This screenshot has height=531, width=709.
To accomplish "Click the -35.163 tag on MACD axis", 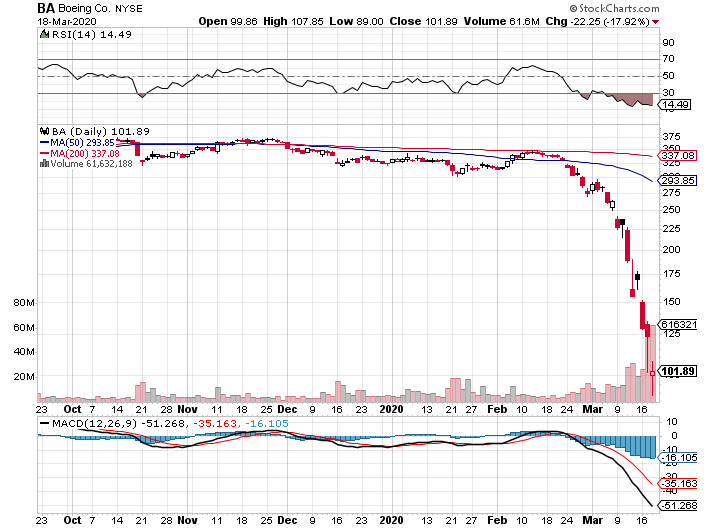I will (x=679, y=484).
